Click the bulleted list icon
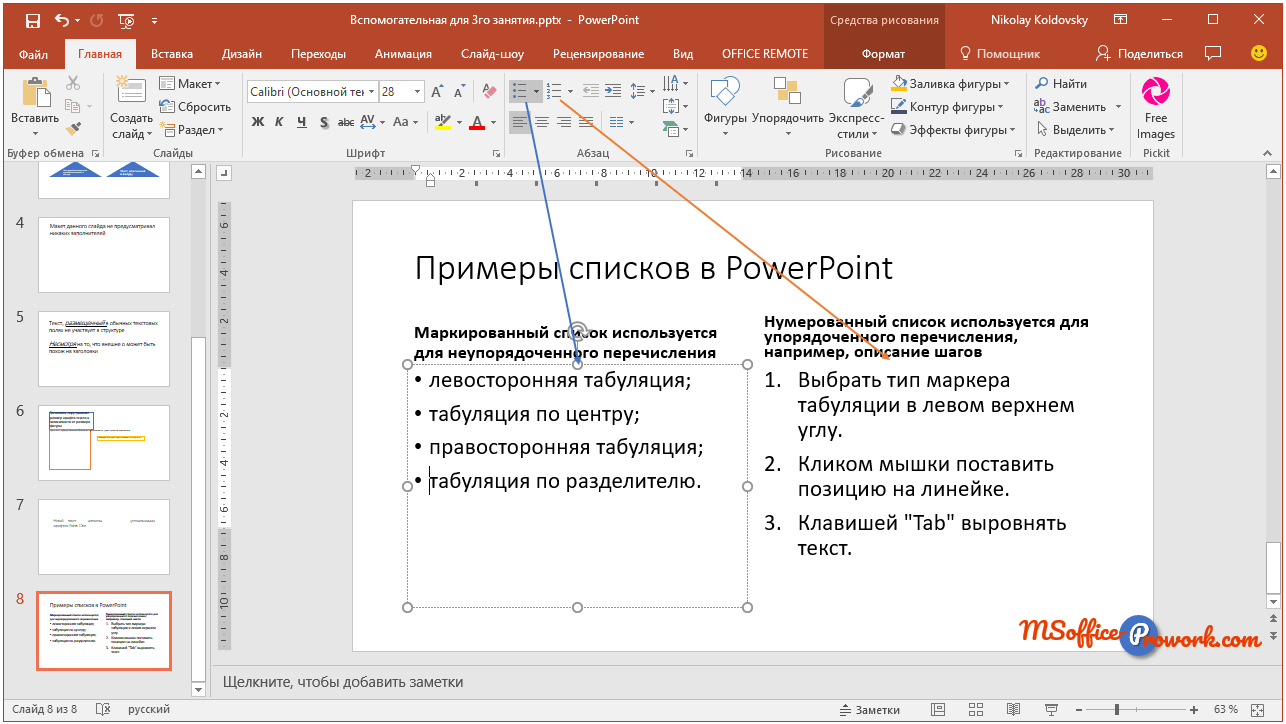The height and width of the screenshot is (724, 1286). [519, 91]
